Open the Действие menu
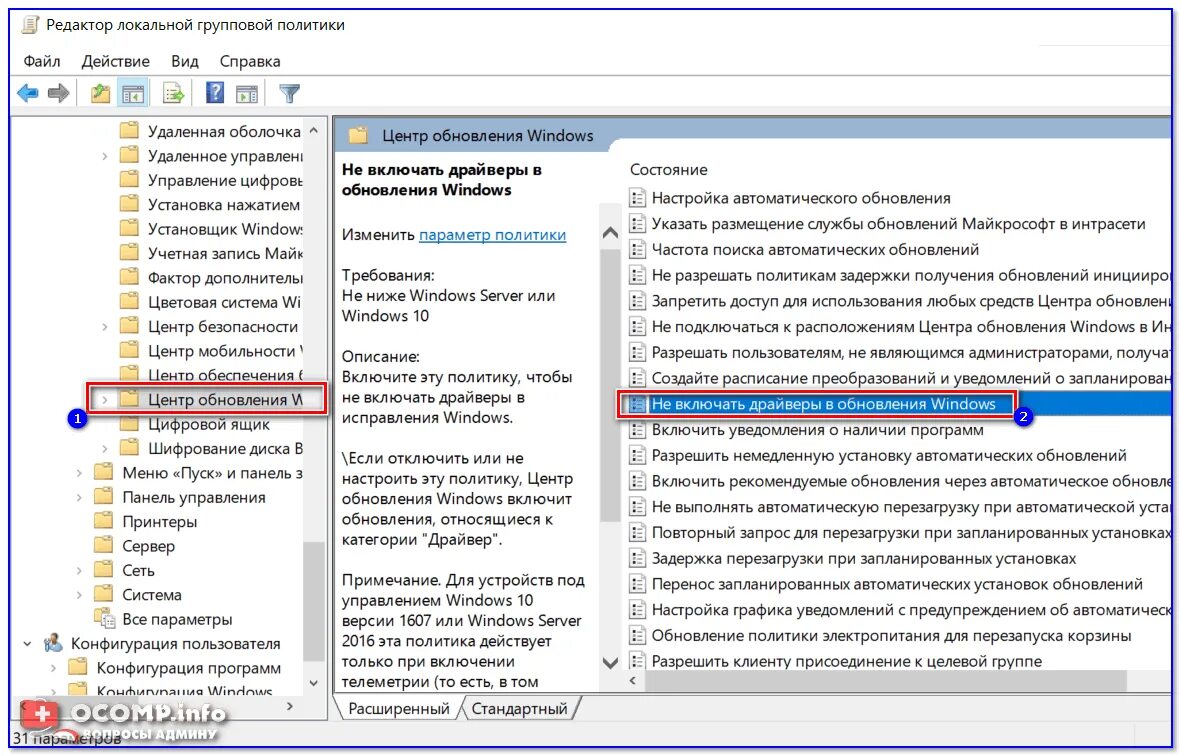Image resolution: width=1181 pixels, height=756 pixels. click(115, 61)
